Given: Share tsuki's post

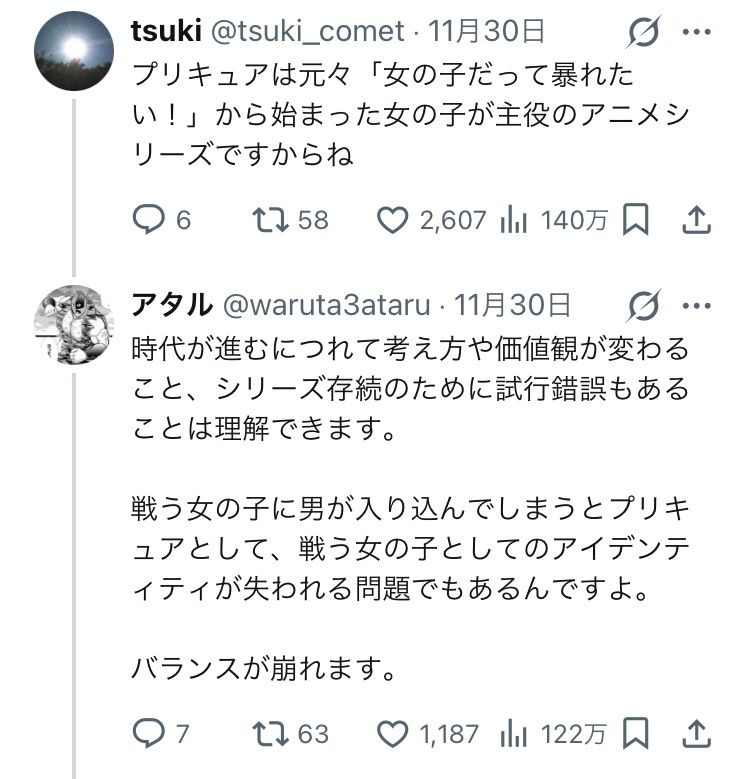Looking at the screenshot, I should point(696,219).
